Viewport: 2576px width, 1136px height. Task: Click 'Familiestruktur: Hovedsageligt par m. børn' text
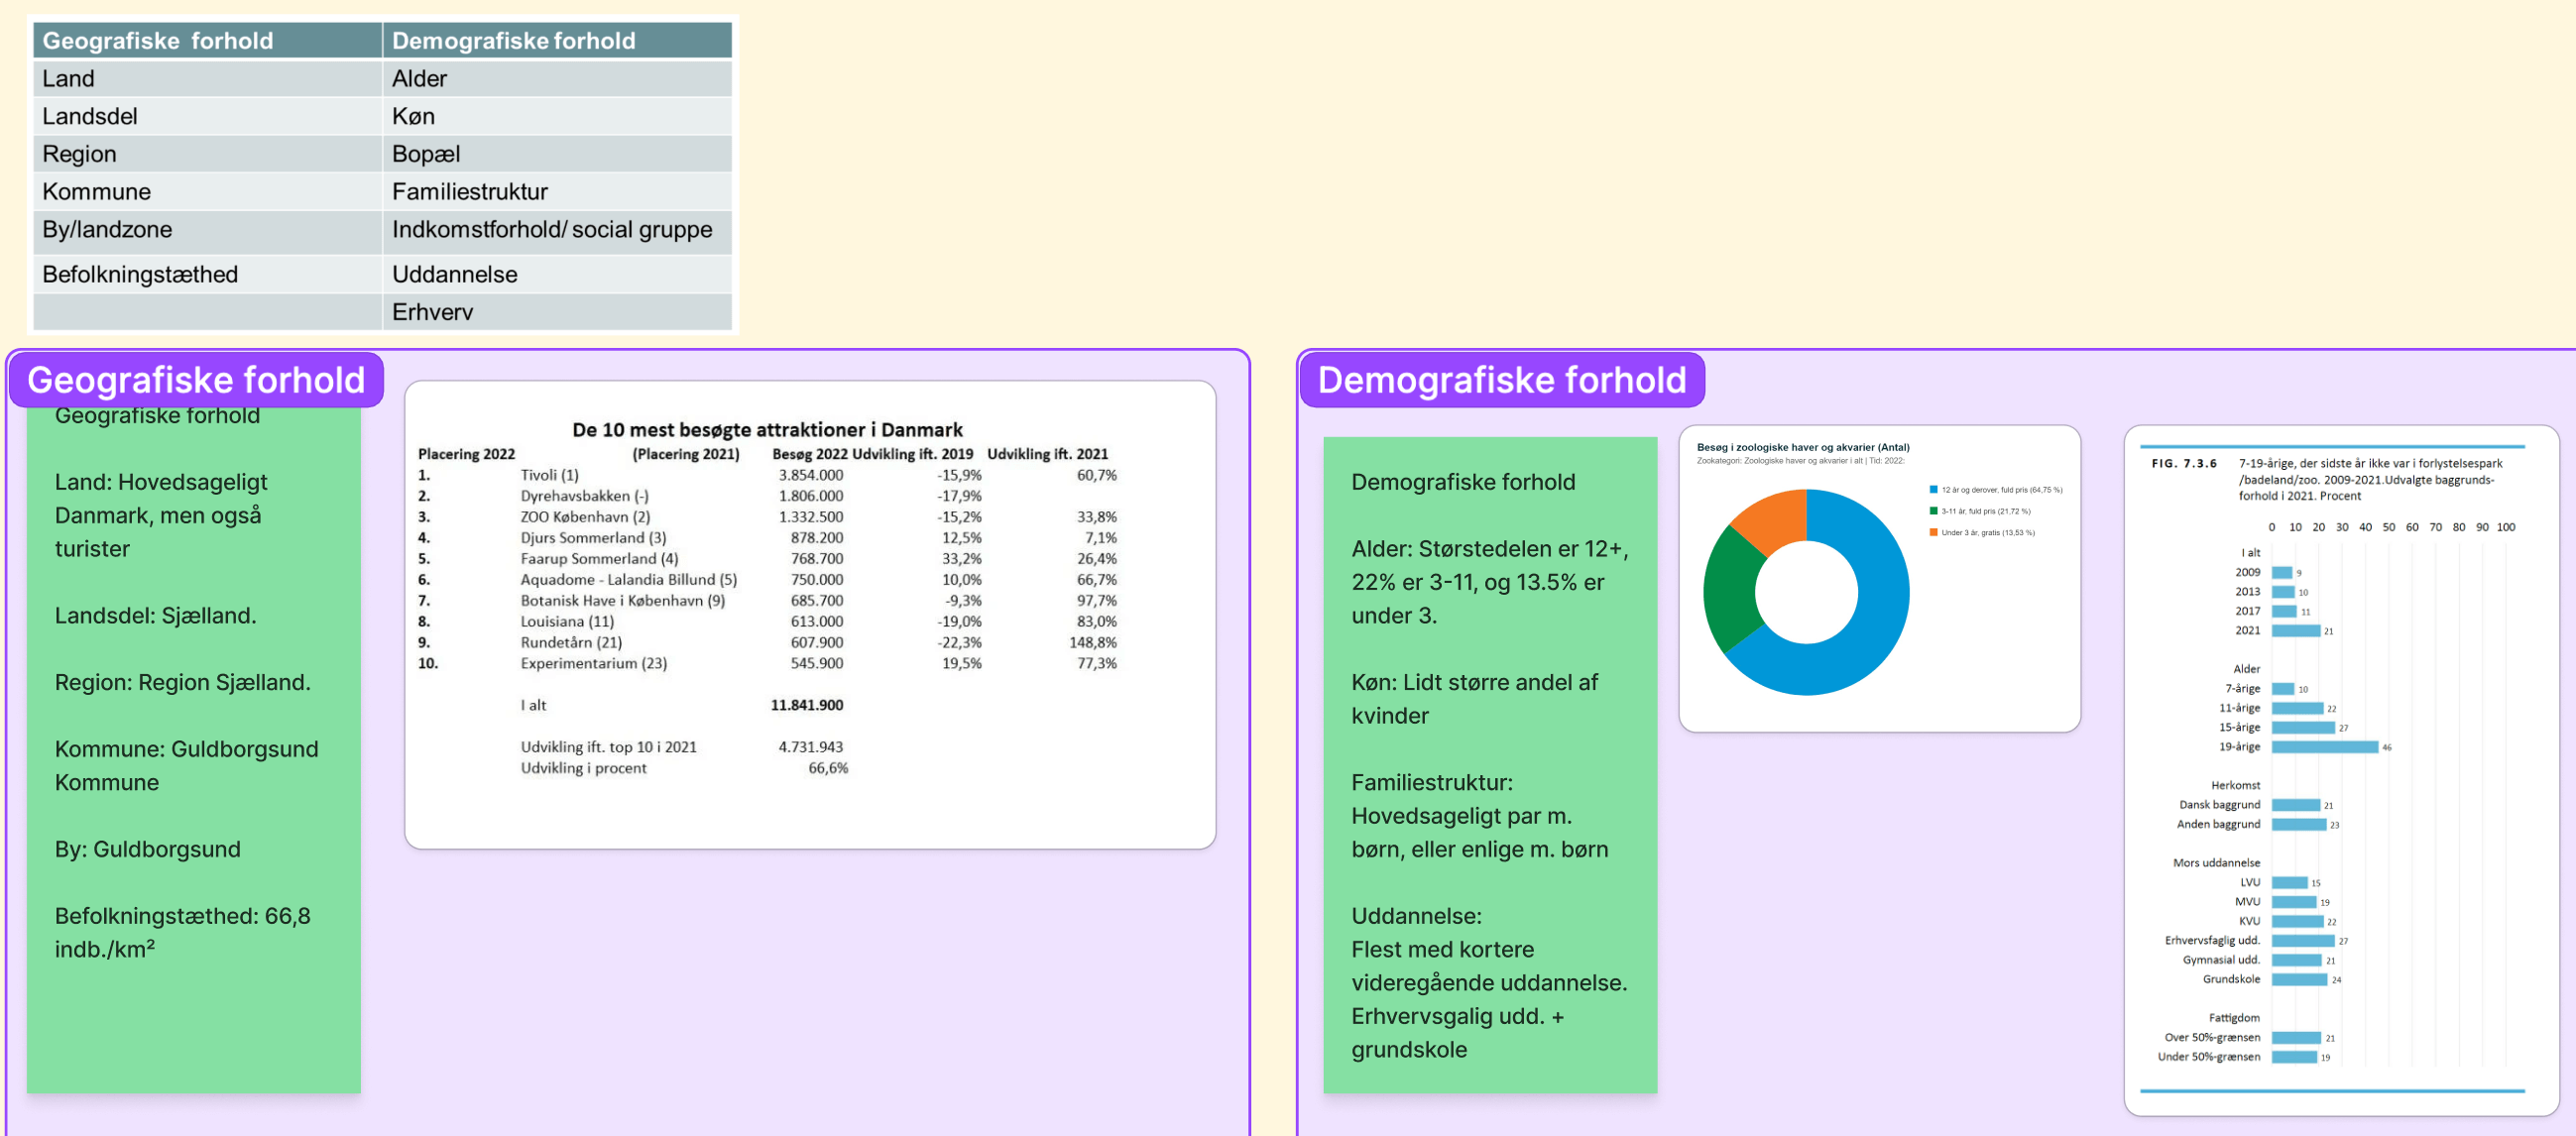1479,815
